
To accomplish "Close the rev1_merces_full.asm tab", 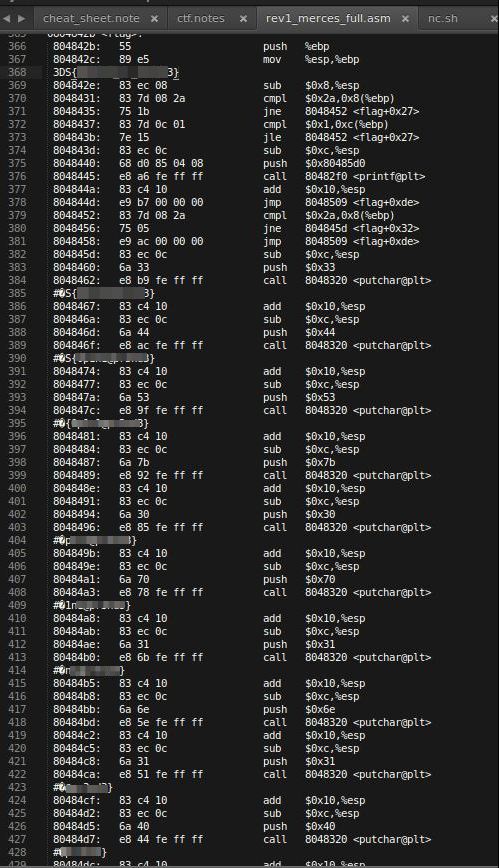I will (405, 19).
